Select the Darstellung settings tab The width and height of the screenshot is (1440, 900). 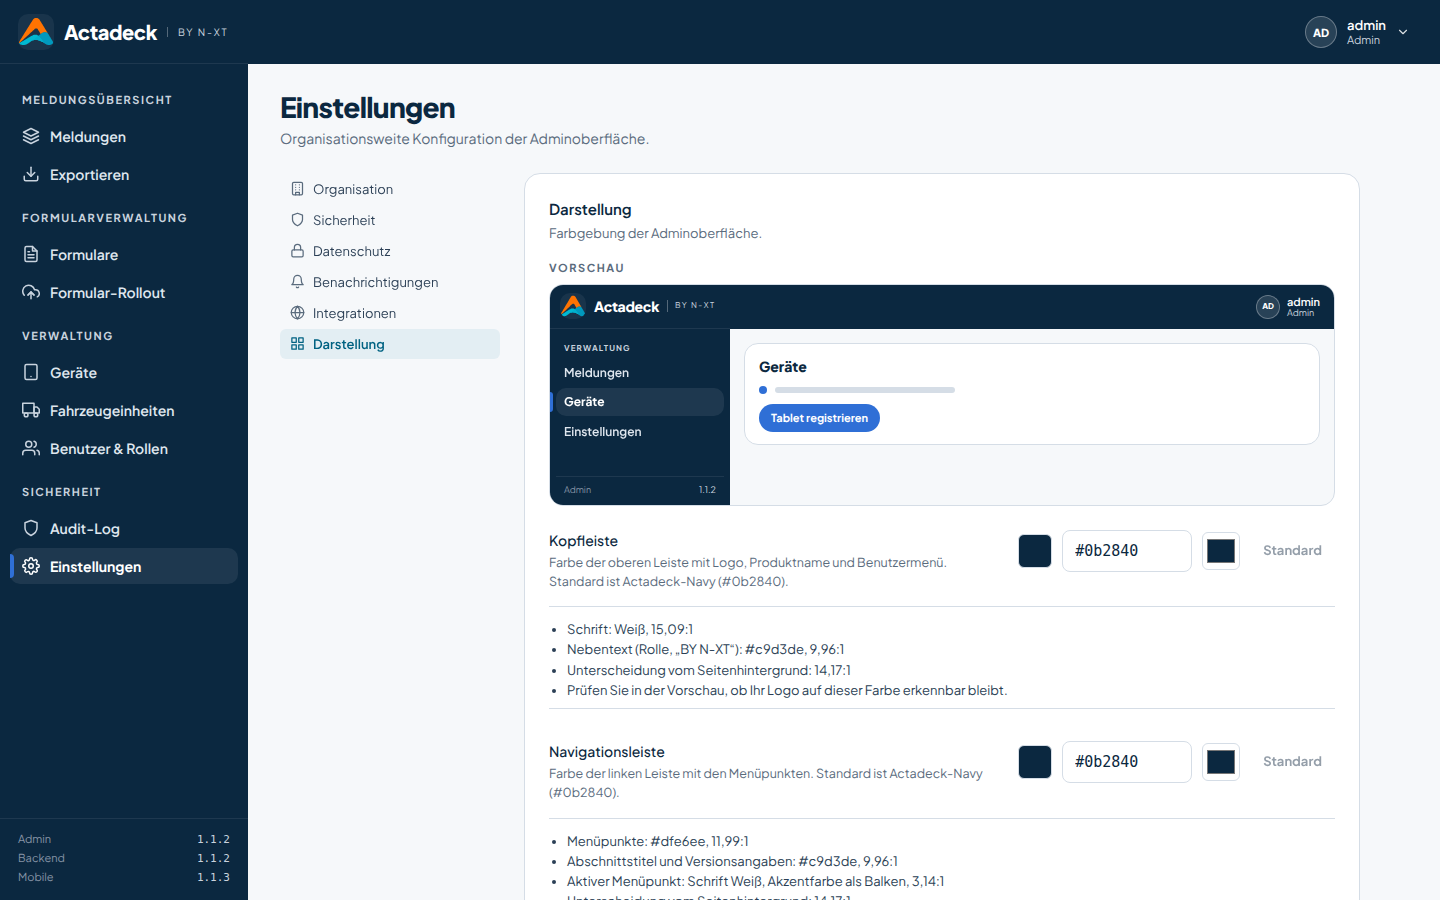390,344
